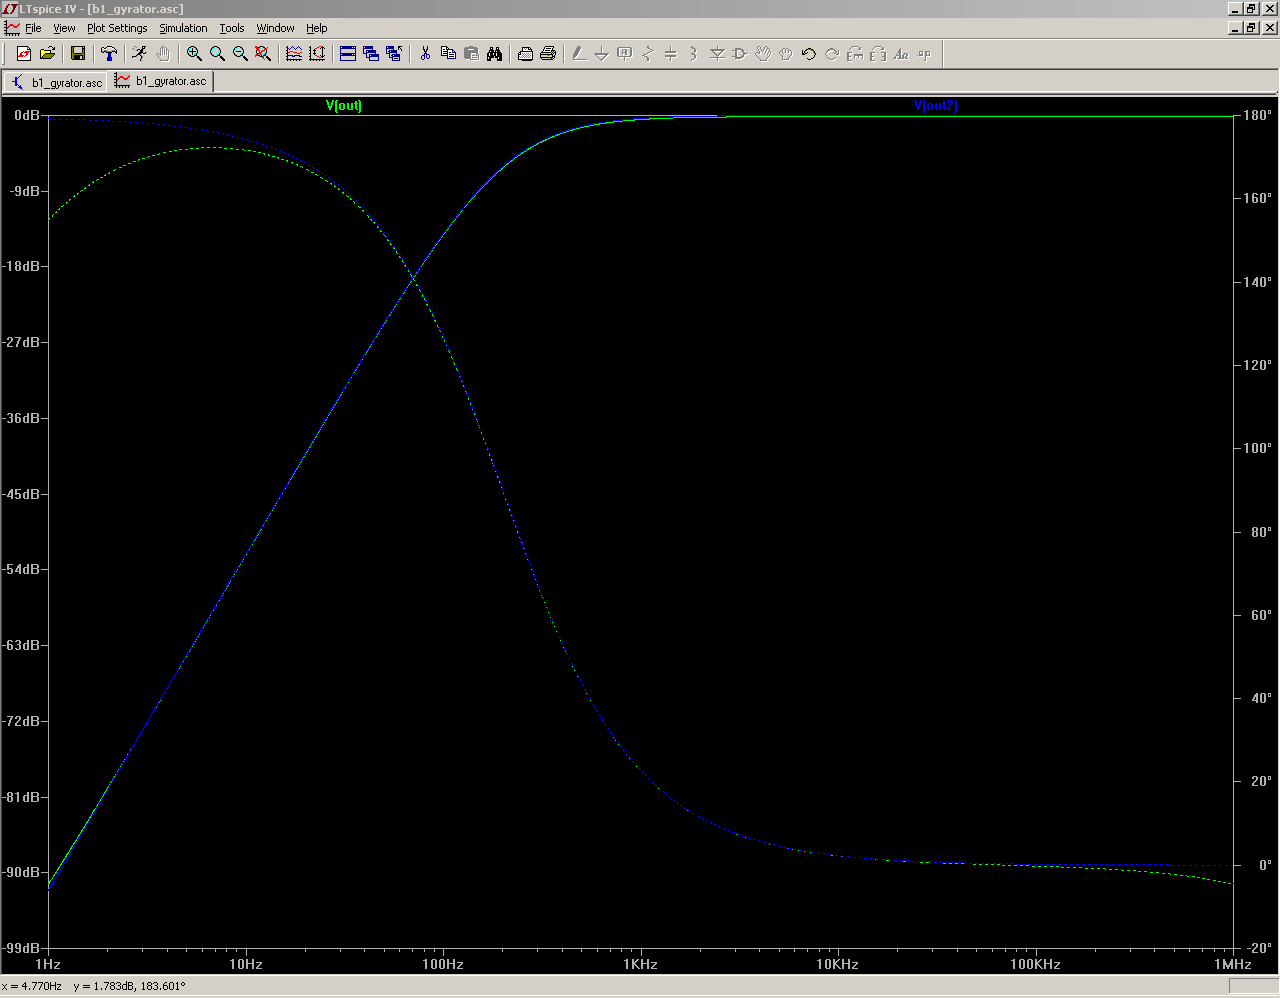Viewport: 1280px width, 998px height.
Task: Click the Halt simulation hand icon
Action: coord(163,54)
